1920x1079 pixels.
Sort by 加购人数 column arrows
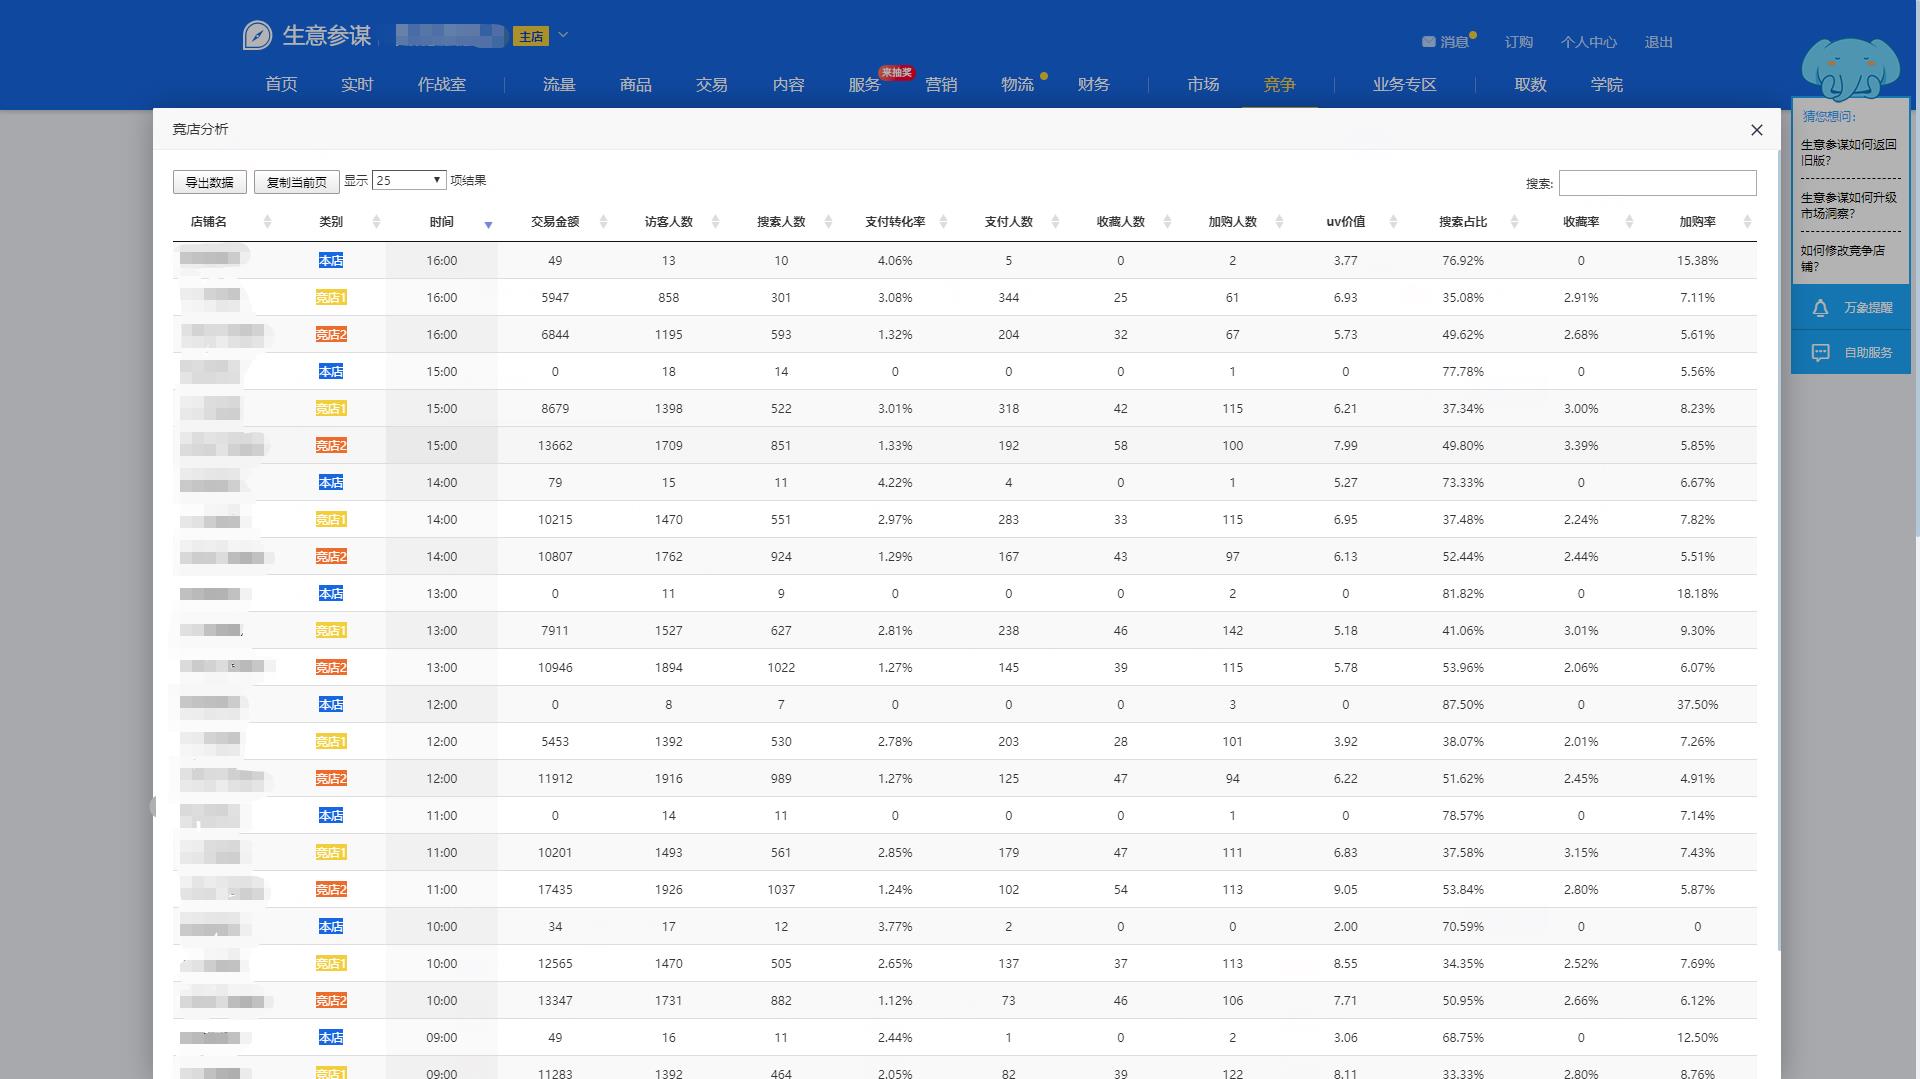click(x=1279, y=222)
